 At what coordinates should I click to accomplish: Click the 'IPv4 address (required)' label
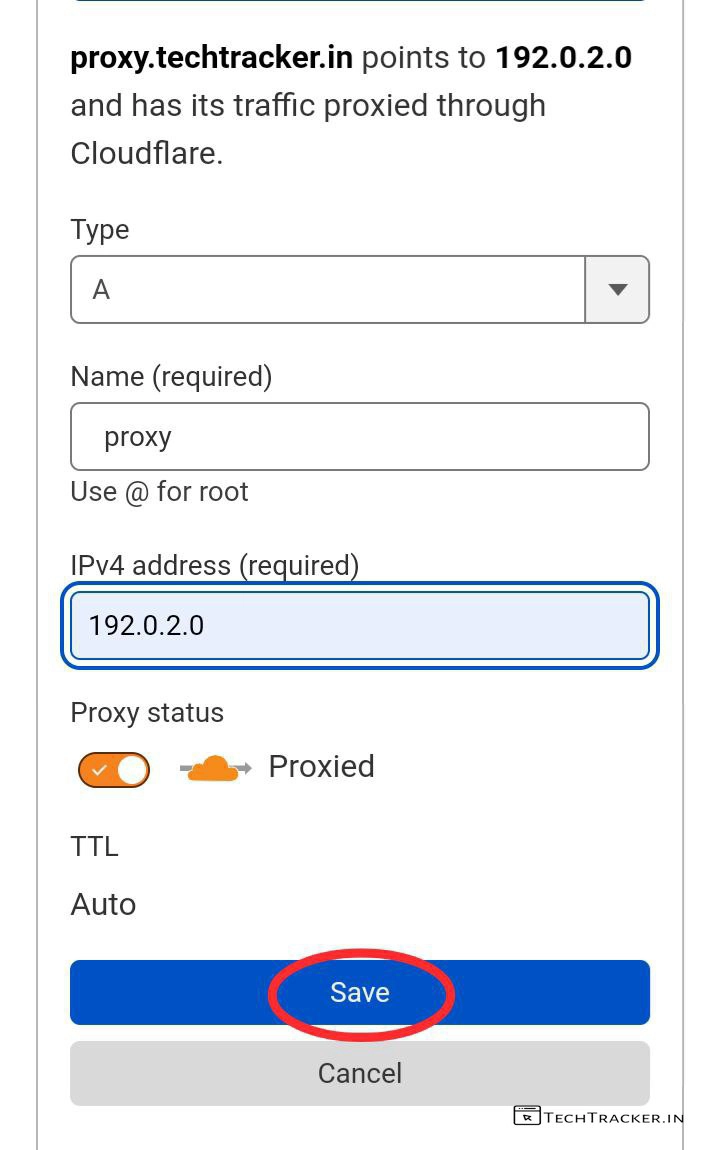point(214,565)
